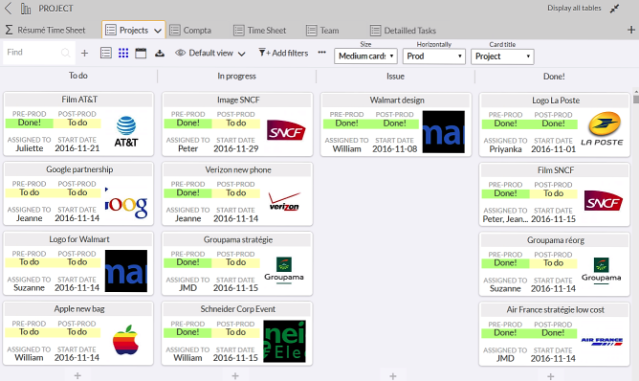
Task: Click the Verizon logo thumbnail
Action: [284, 202]
